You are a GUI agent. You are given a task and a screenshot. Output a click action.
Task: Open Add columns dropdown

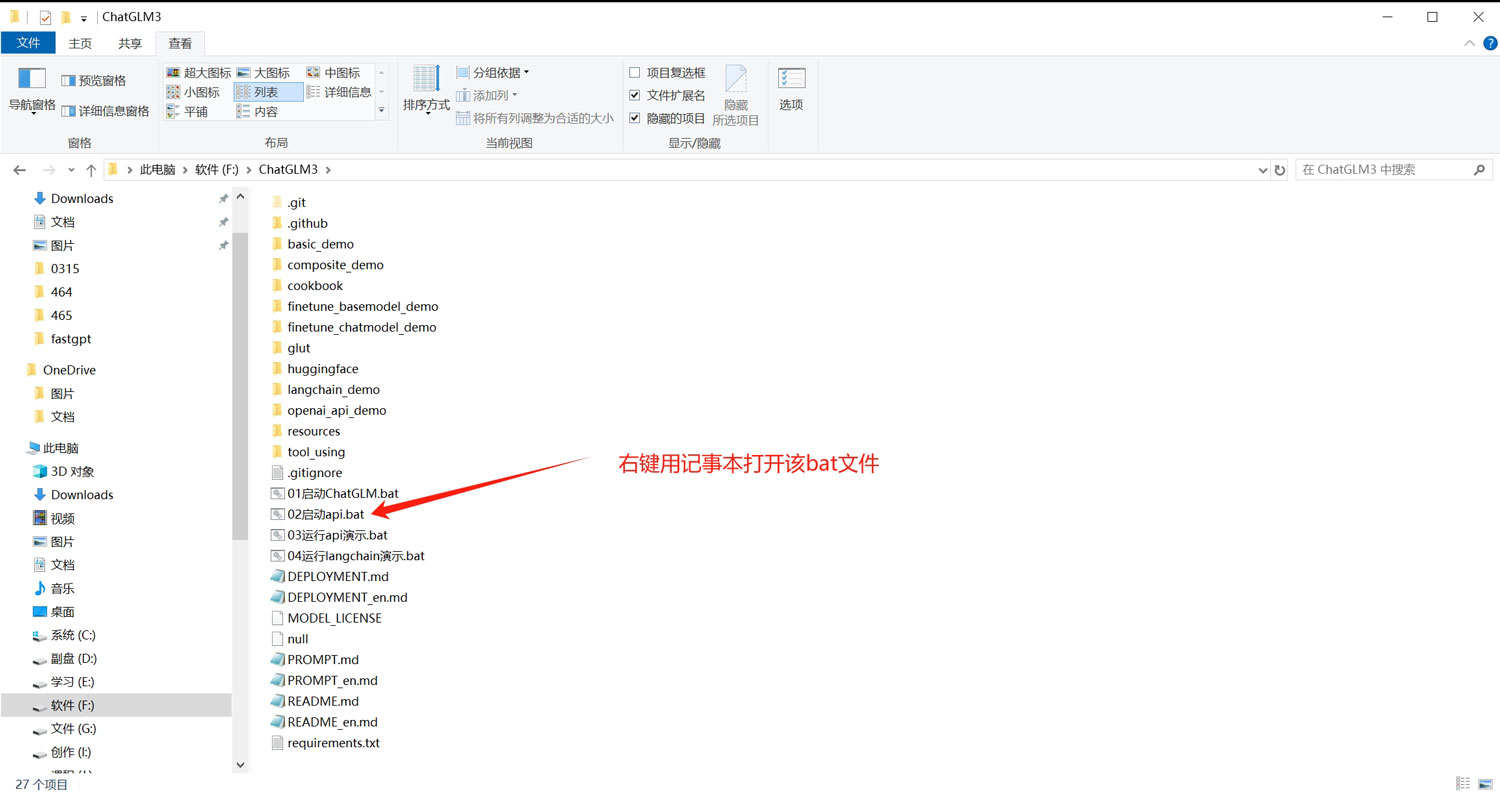coord(487,95)
